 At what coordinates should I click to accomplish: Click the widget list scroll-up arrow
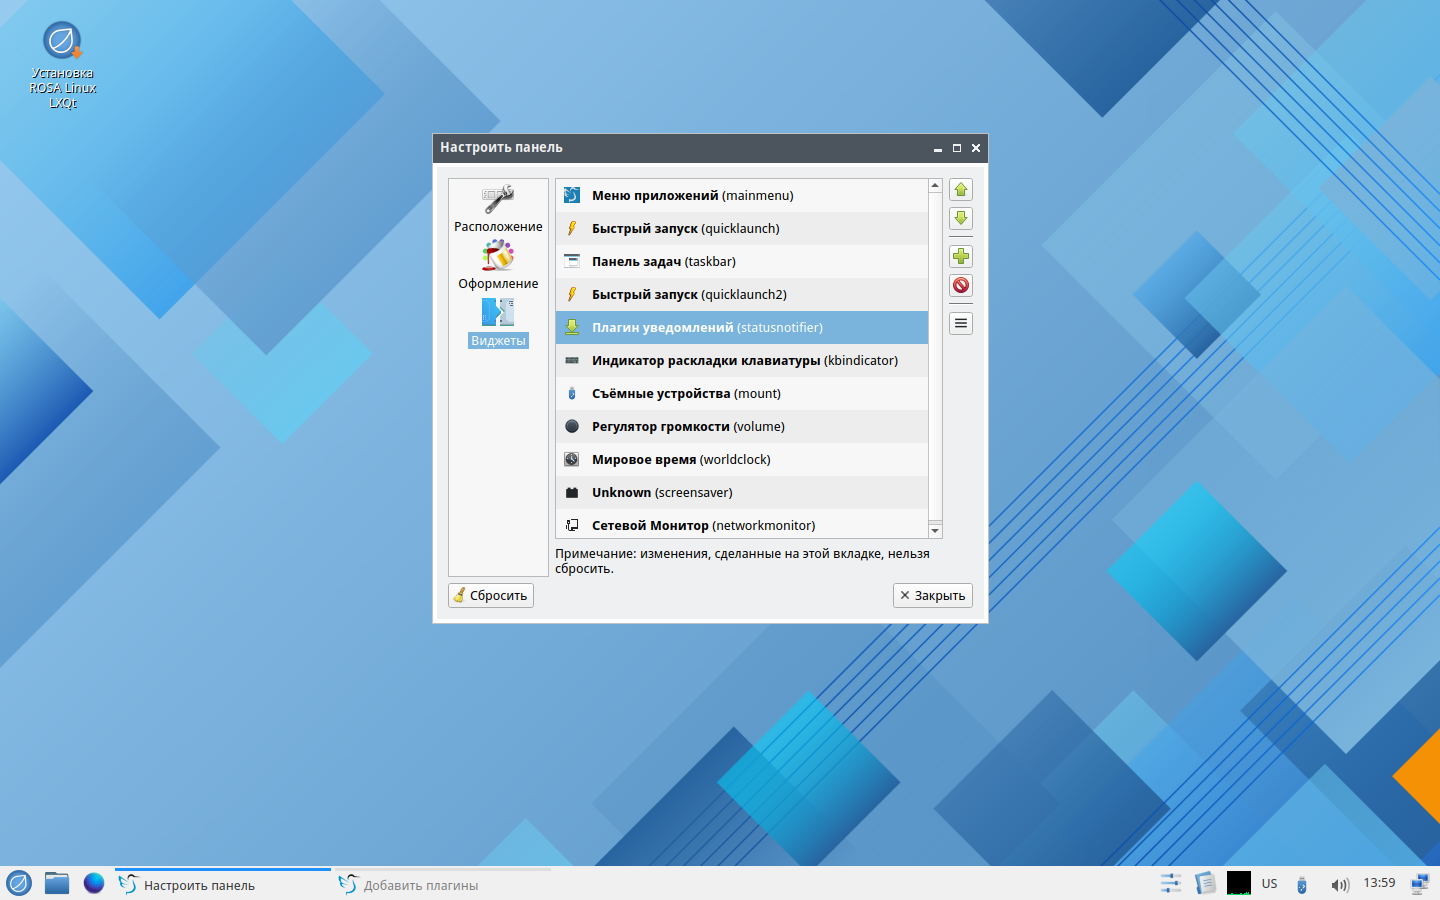pos(935,186)
